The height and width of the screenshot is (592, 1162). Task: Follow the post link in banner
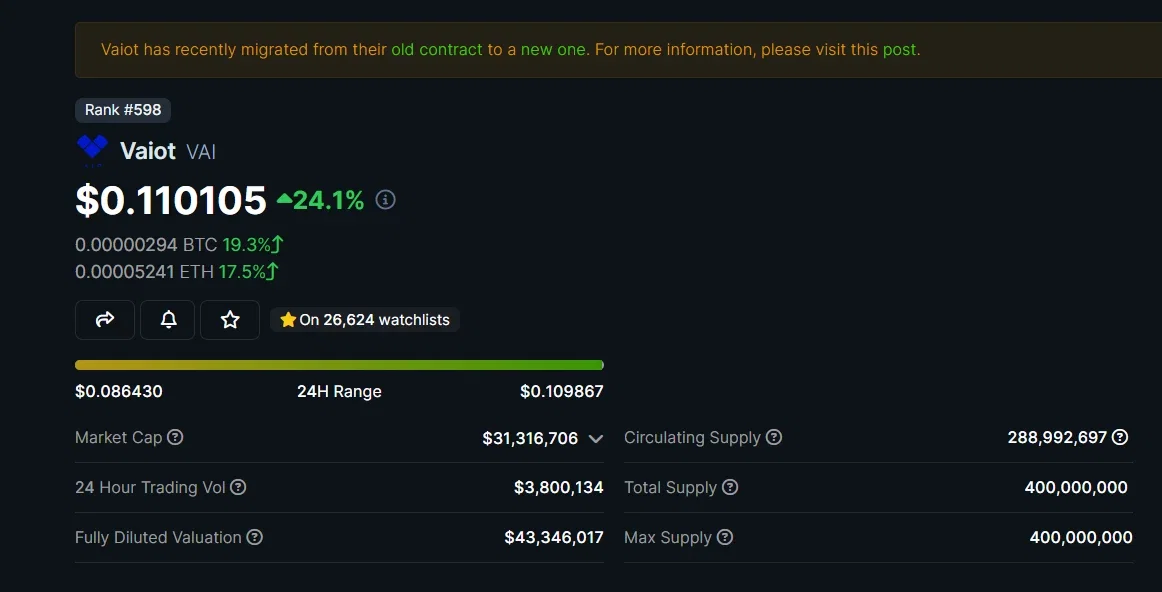coord(900,50)
